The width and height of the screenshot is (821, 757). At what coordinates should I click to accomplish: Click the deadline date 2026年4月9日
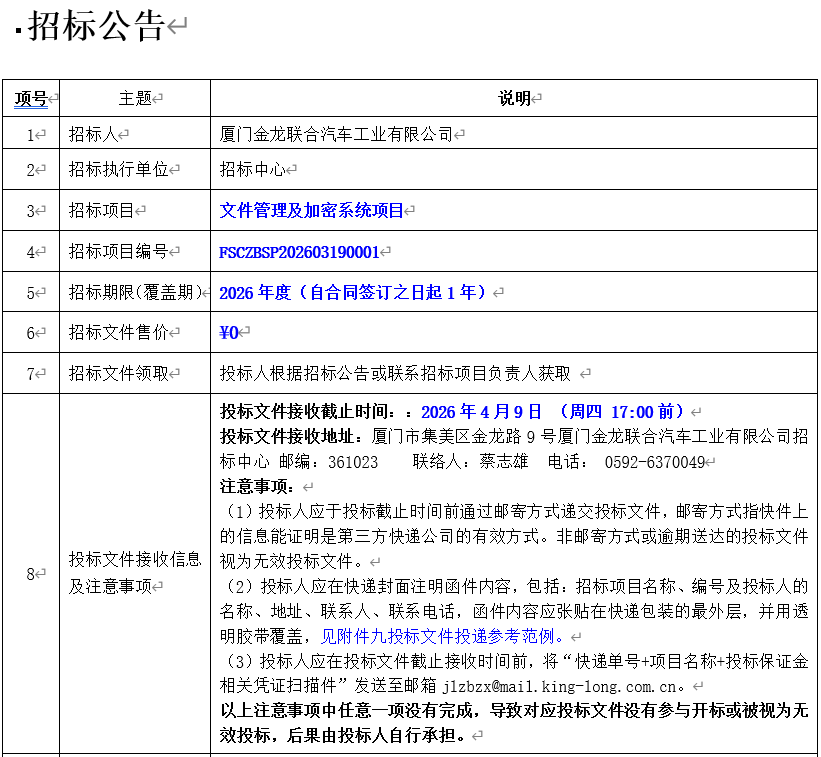[x=481, y=411]
